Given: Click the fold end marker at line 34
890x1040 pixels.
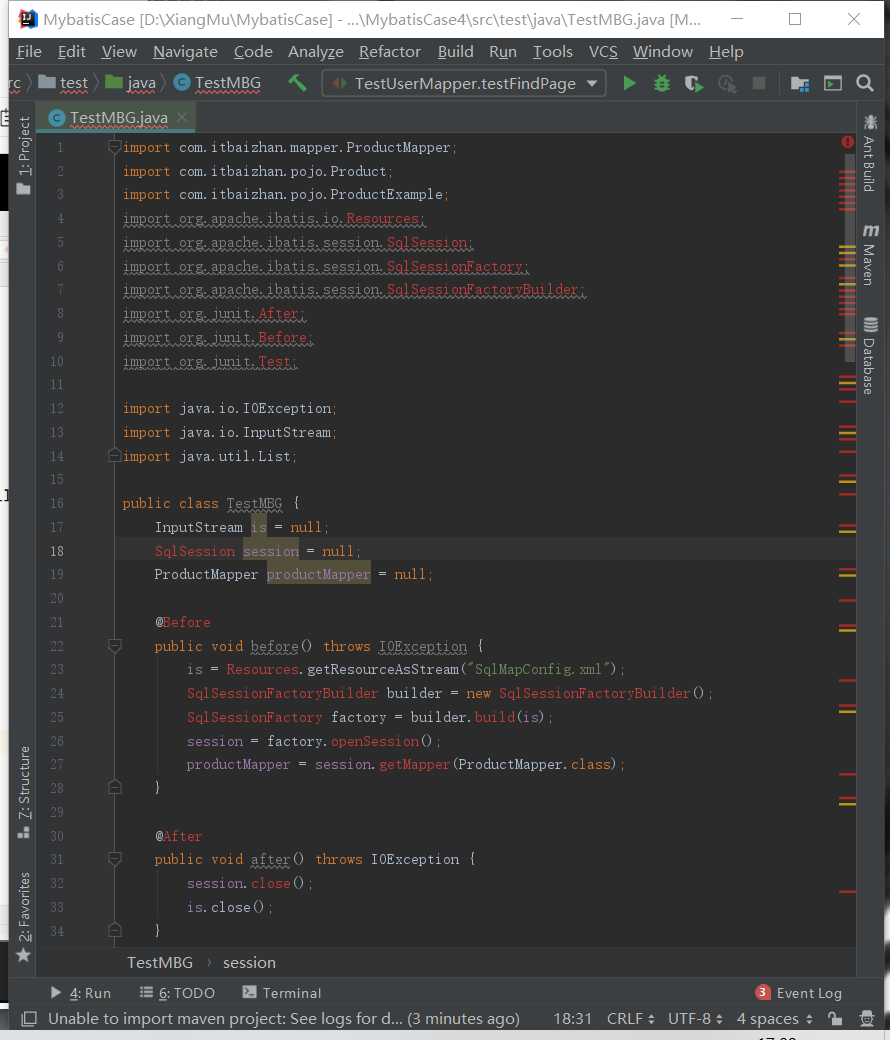Looking at the screenshot, I should (x=114, y=930).
